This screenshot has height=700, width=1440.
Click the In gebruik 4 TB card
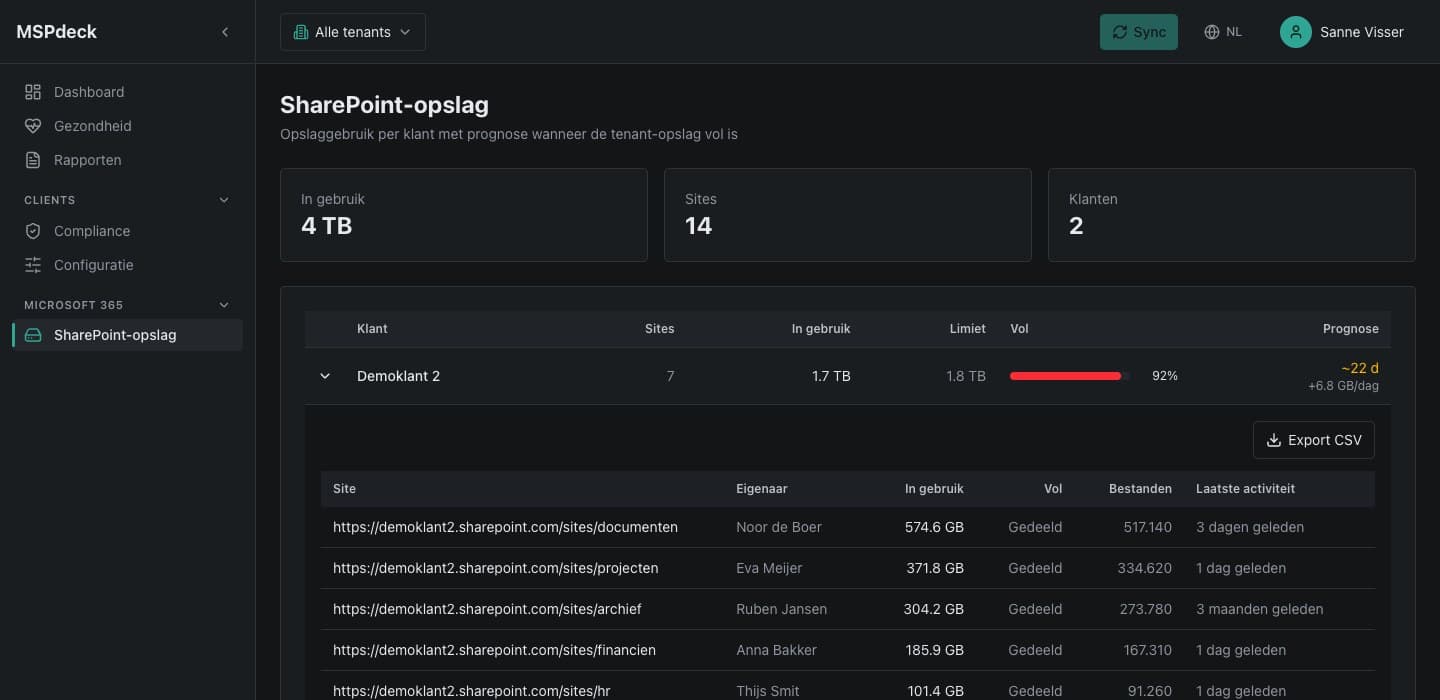click(464, 215)
